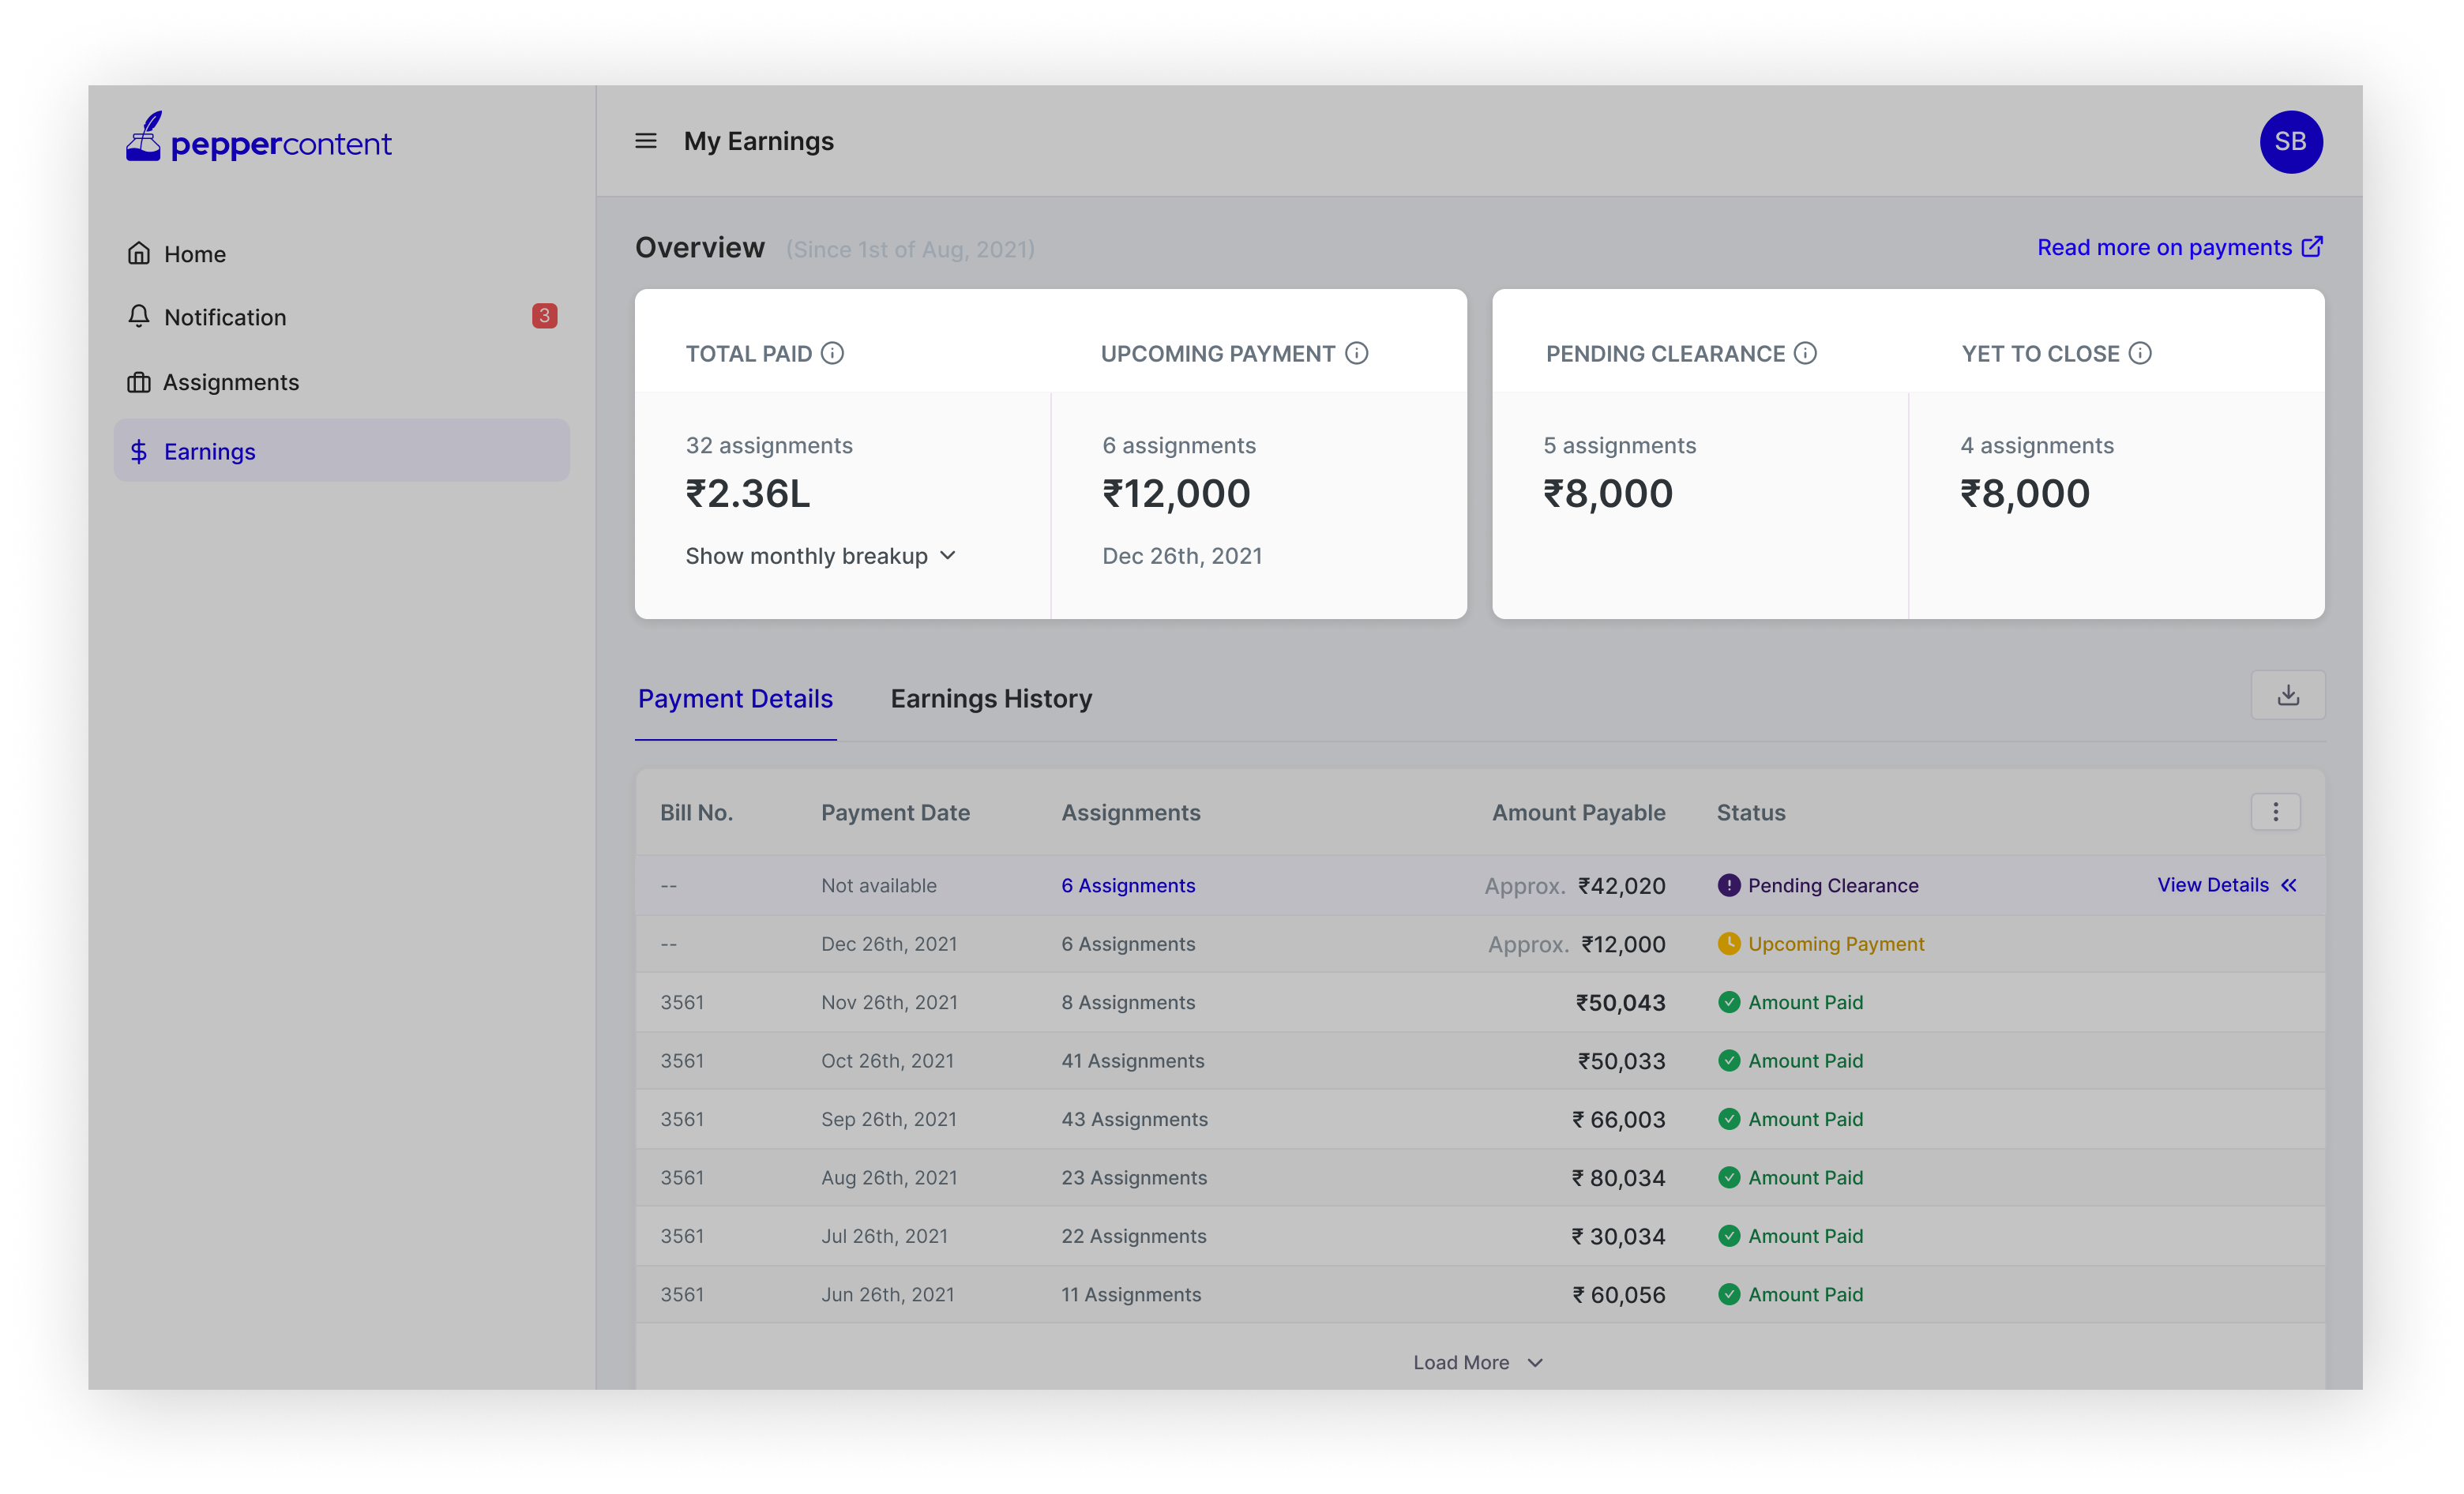Click the Yet To Close info icon

click(x=2140, y=353)
